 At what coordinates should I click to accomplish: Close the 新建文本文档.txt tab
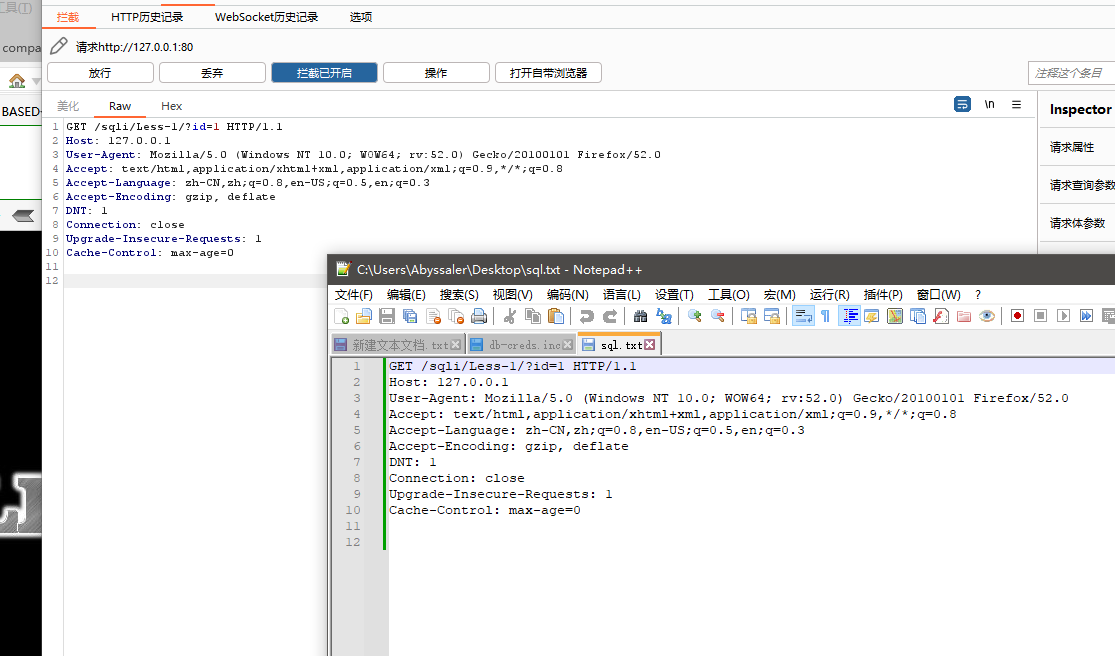456,345
